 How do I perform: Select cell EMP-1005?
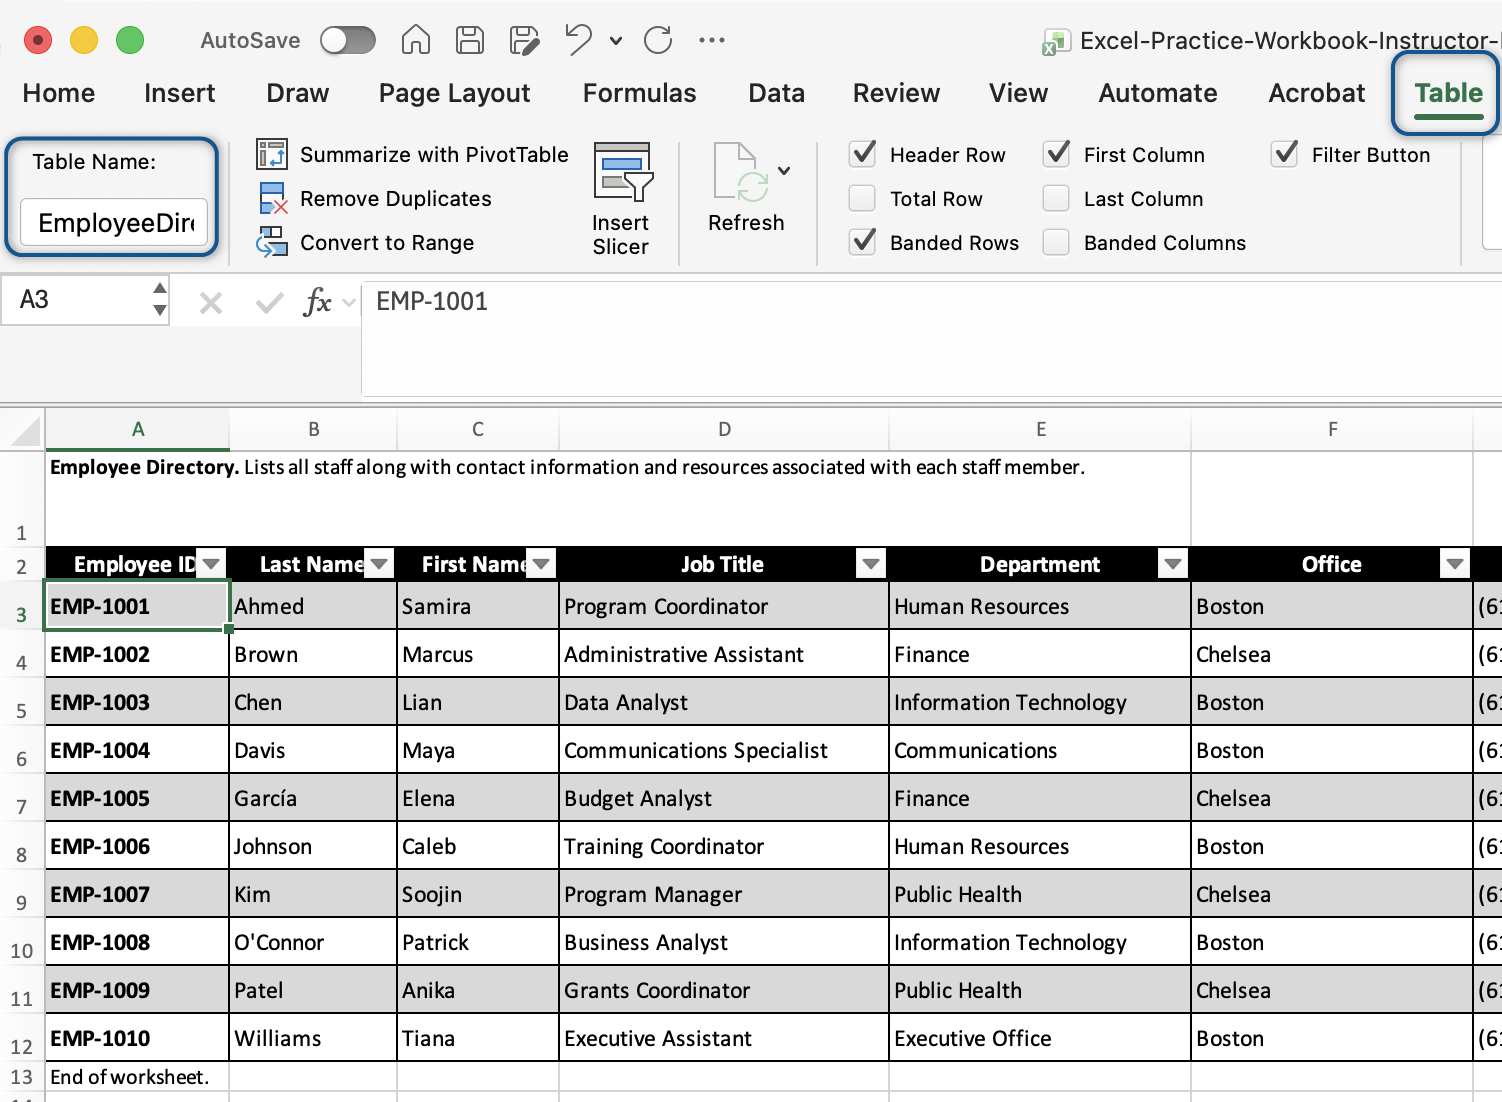point(137,798)
